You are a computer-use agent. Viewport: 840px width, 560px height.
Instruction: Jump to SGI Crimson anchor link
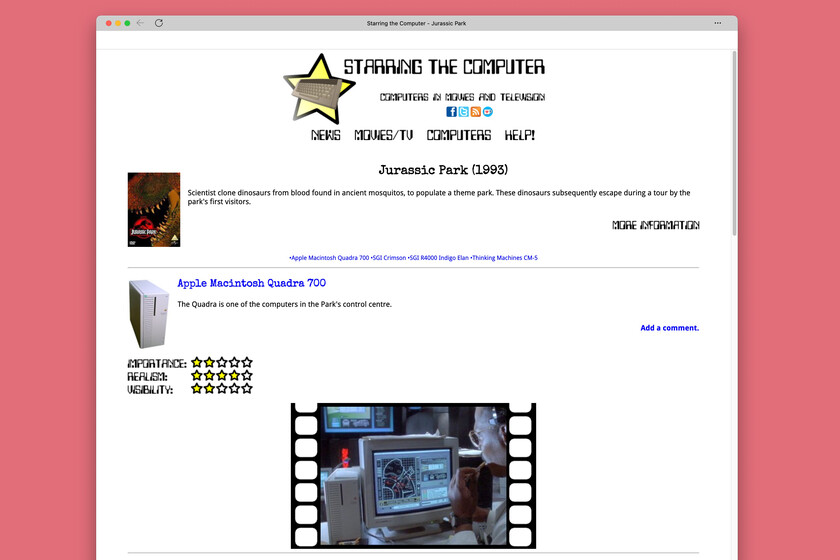click(388, 258)
